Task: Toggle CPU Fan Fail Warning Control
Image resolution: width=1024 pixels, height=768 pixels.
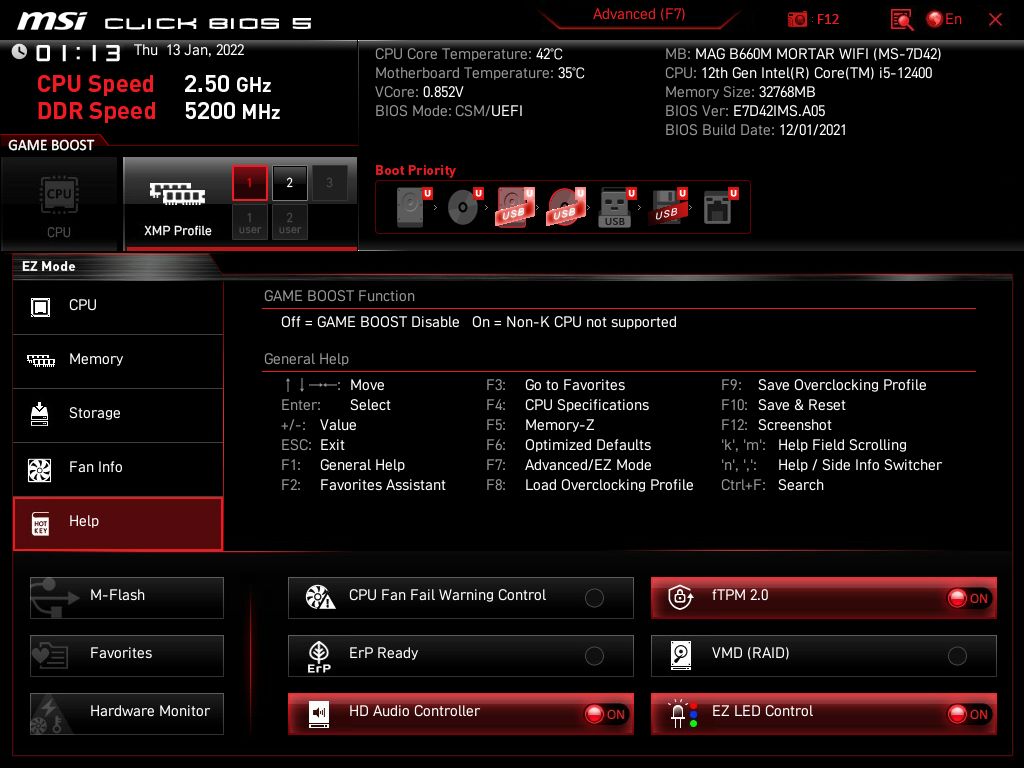Action: coord(460,598)
